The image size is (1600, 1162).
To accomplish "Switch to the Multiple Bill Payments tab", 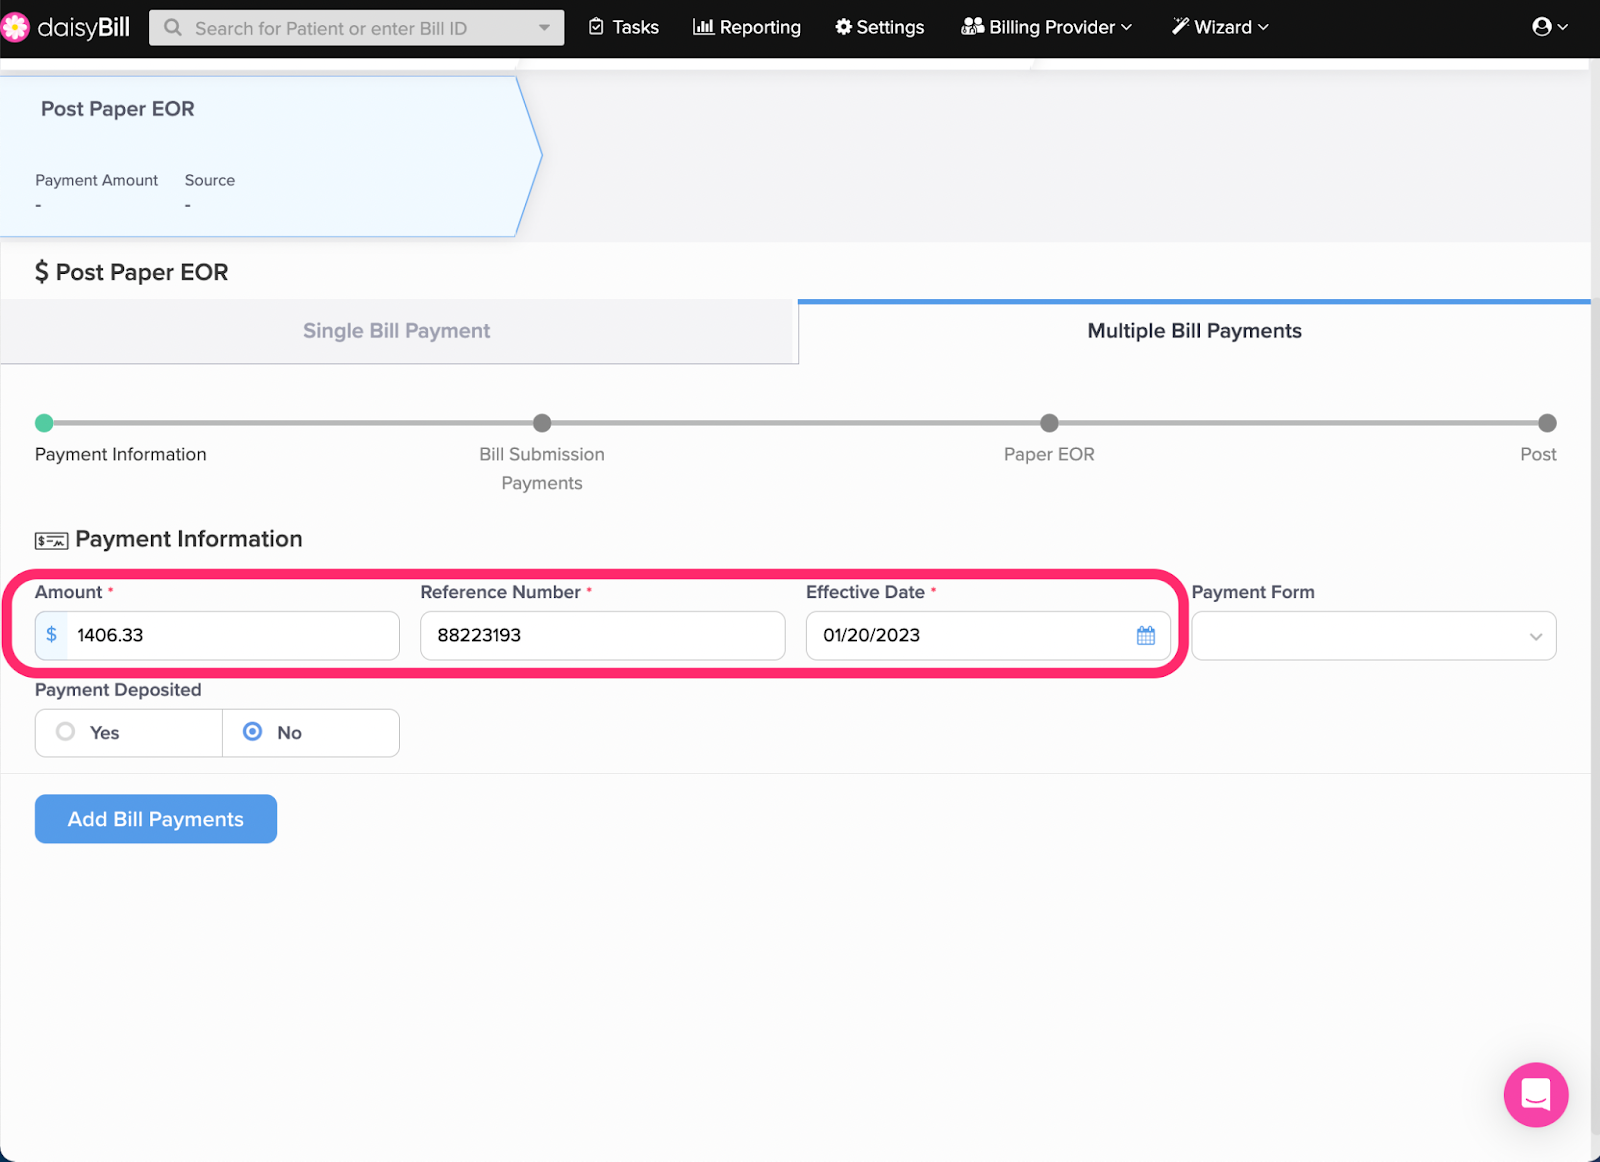I will [x=1194, y=330].
